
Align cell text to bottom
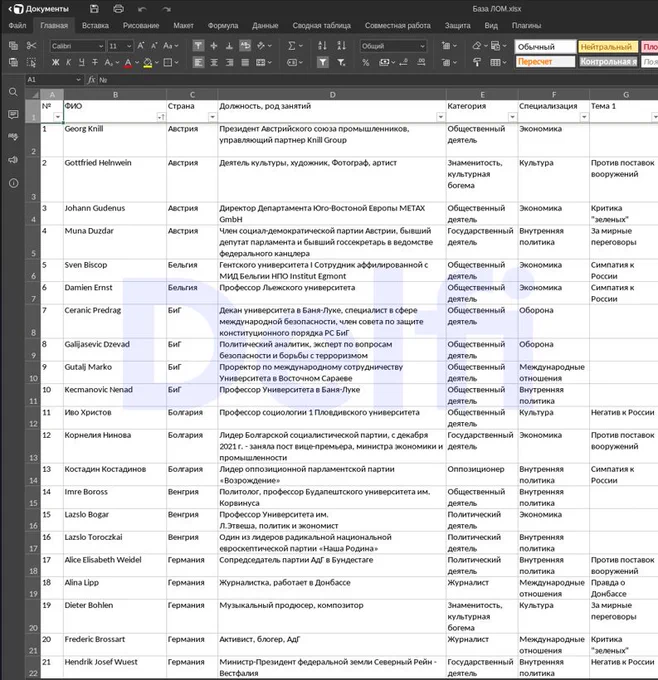pyautogui.click(x=229, y=46)
